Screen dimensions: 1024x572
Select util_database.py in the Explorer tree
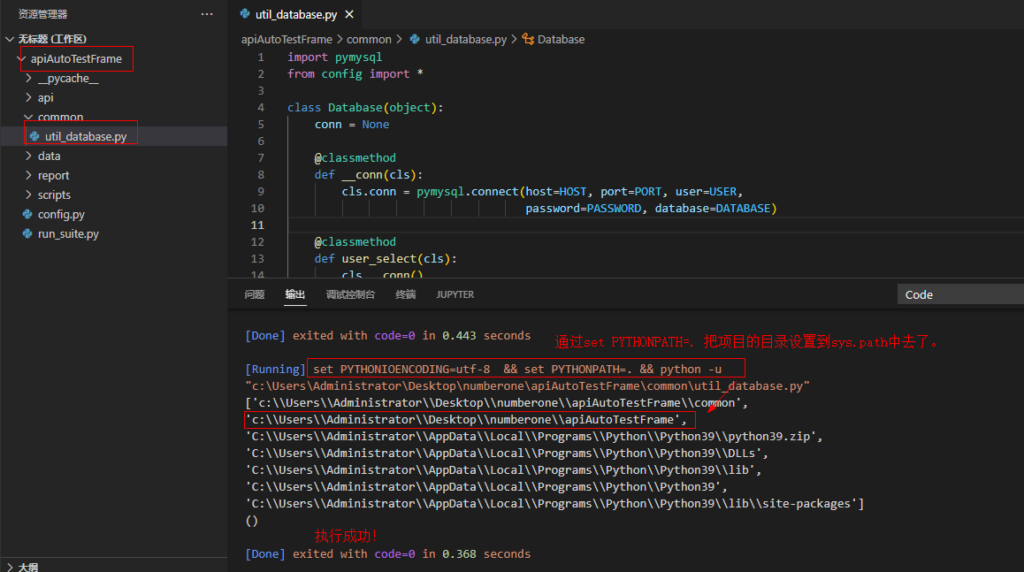coord(85,137)
